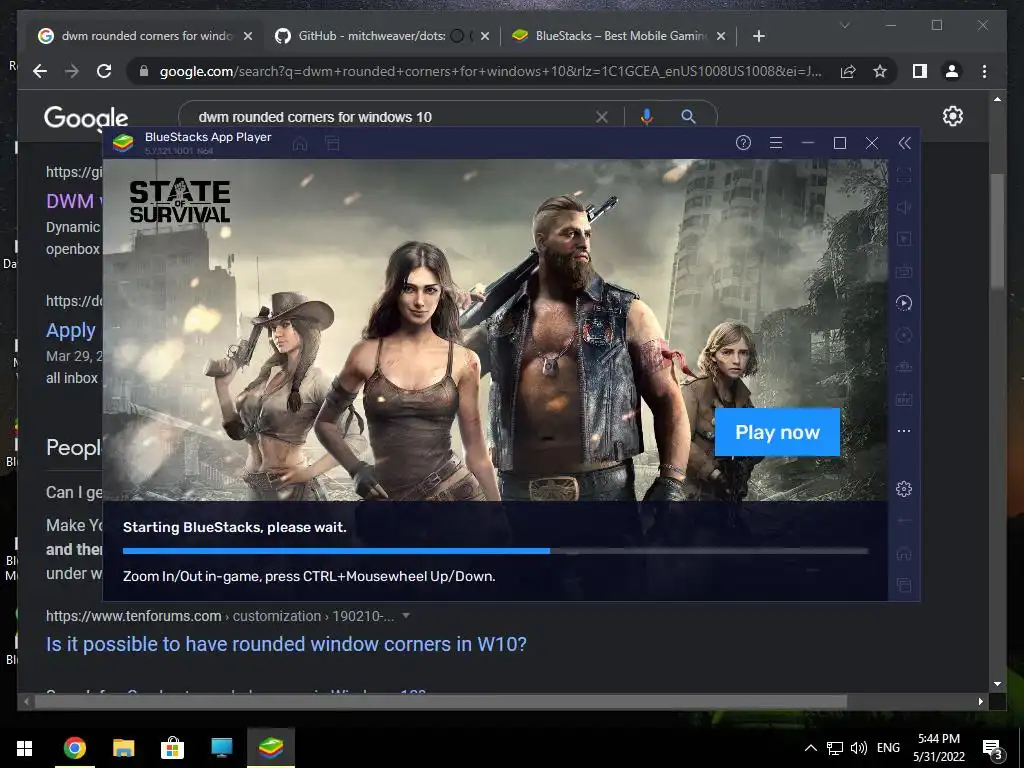Click BlueStacks keyboard controls icon in side toolbar

coord(904,271)
